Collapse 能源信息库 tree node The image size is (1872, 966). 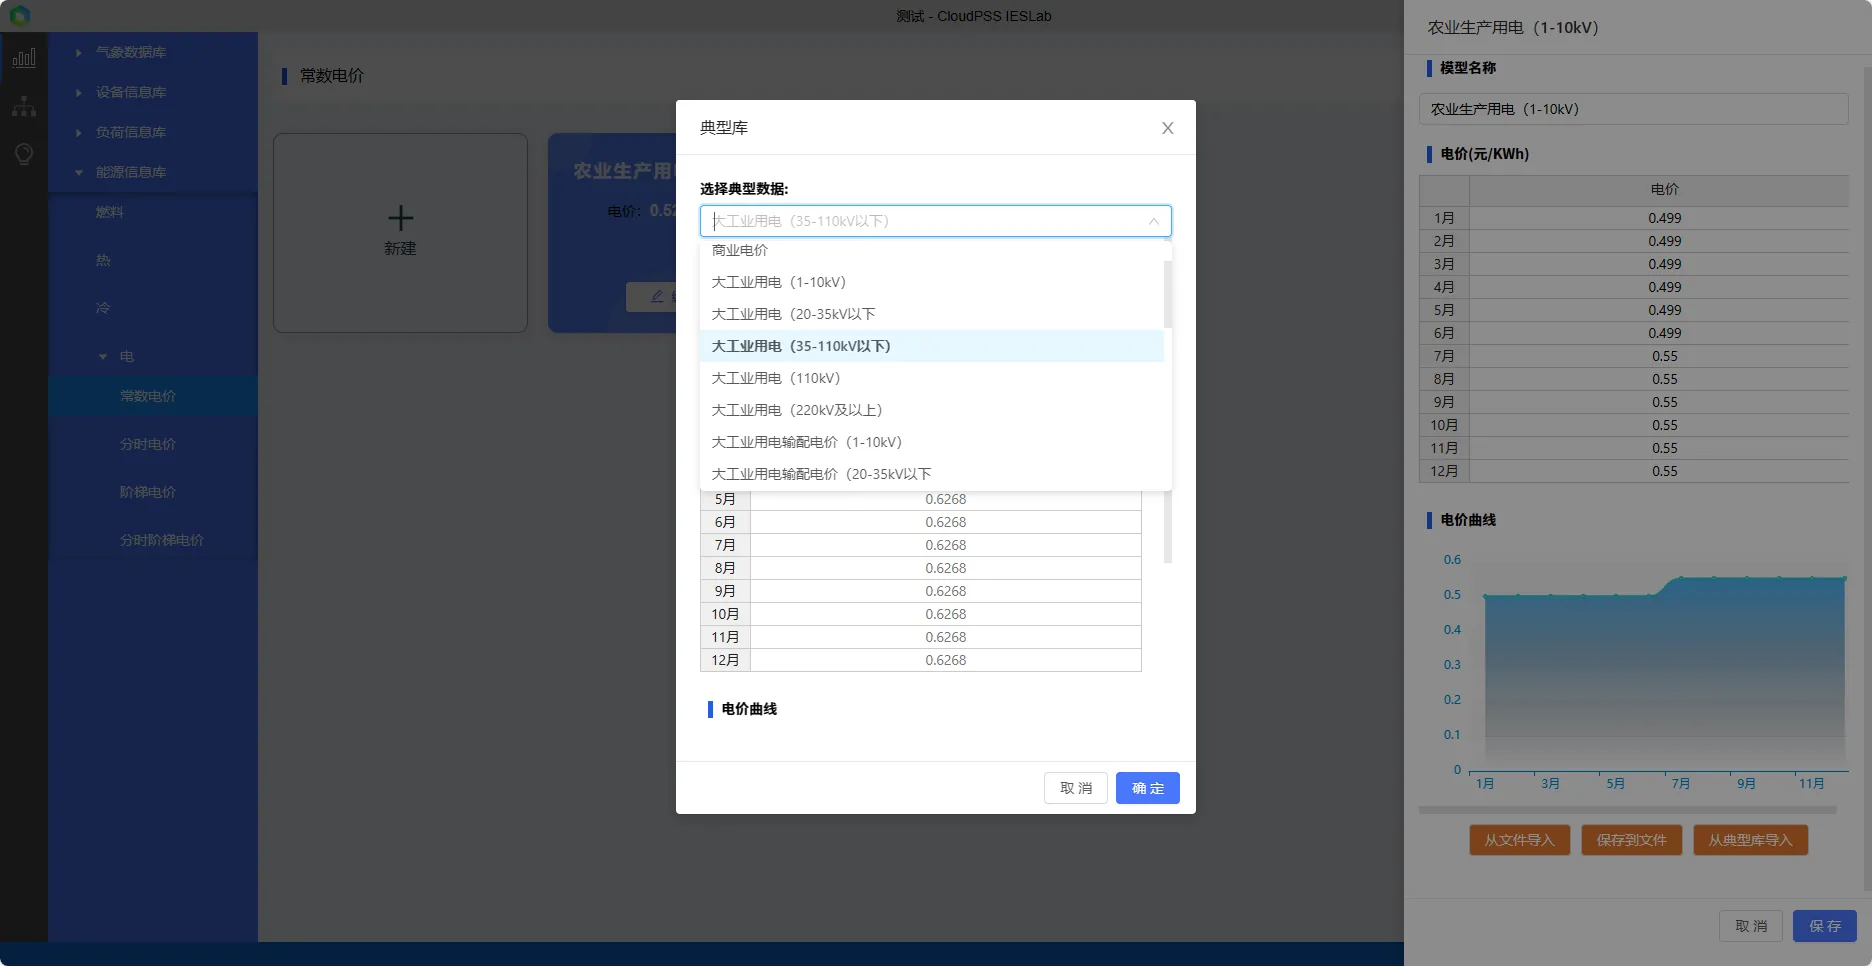tap(78, 172)
